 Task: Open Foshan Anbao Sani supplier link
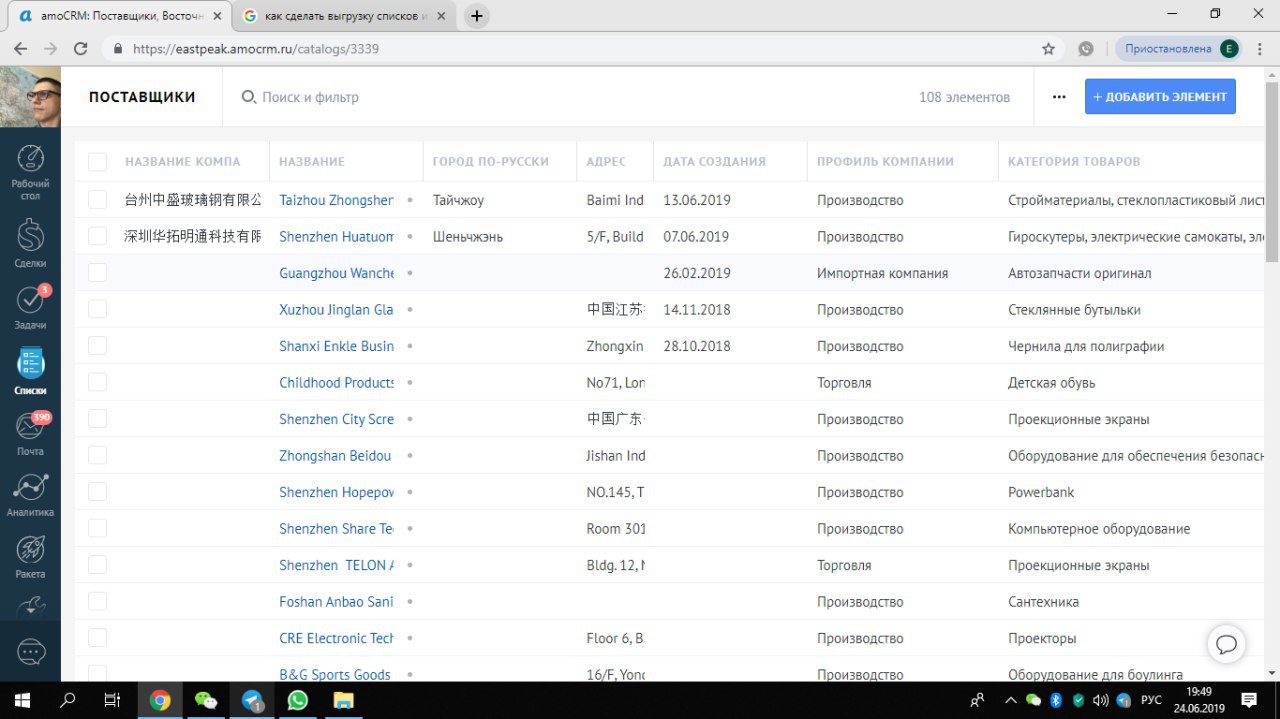pos(336,602)
